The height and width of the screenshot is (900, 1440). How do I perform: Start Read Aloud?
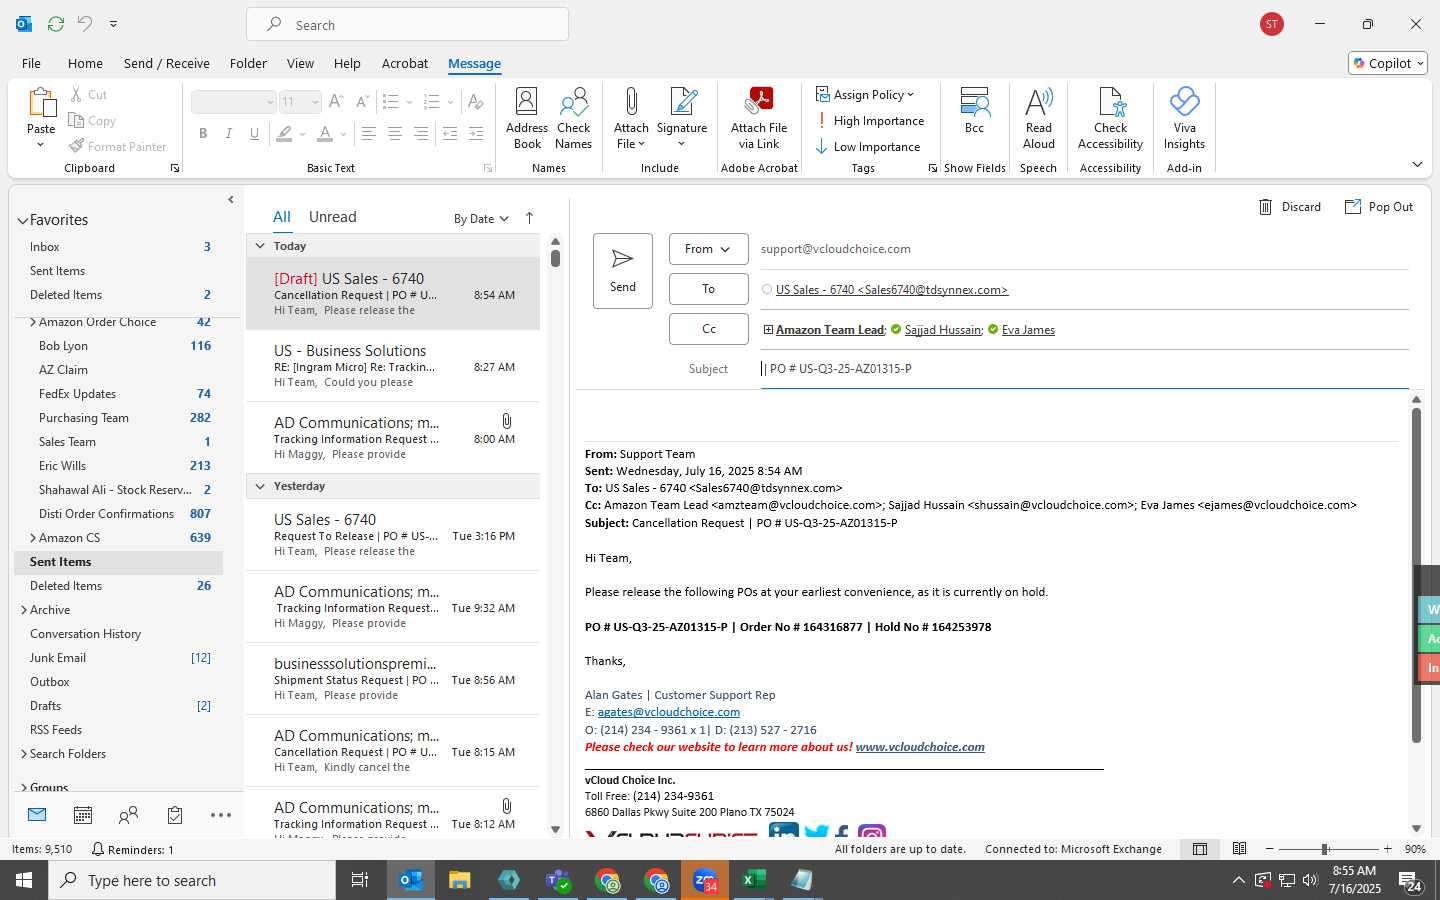[x=1039, y=118]
